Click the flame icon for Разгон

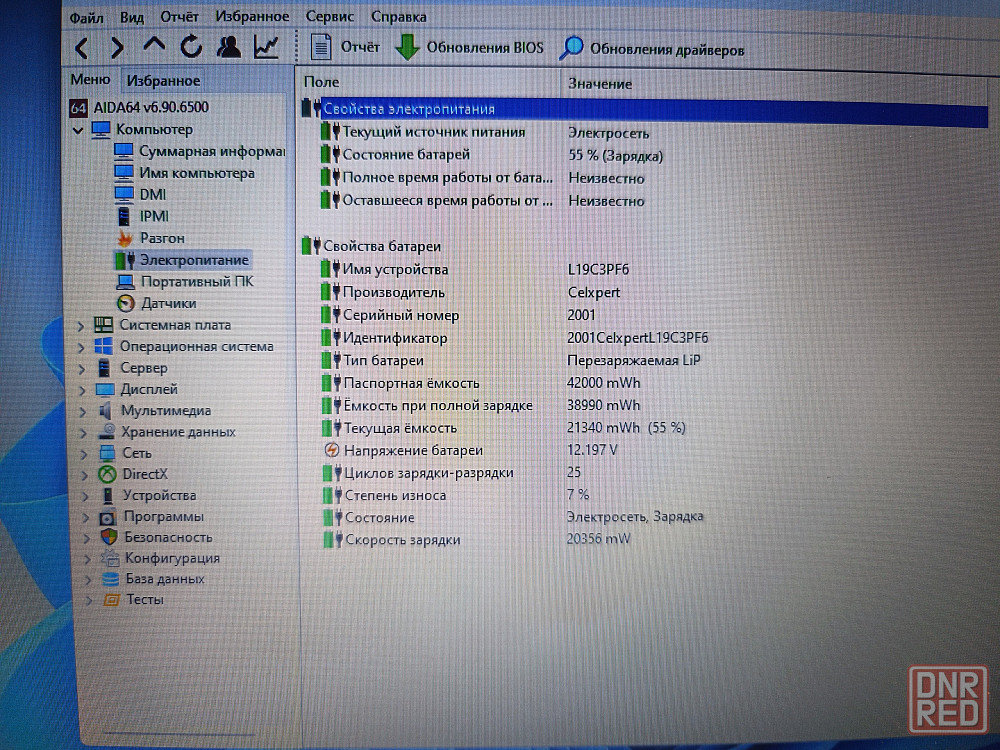tap(125, 238)
